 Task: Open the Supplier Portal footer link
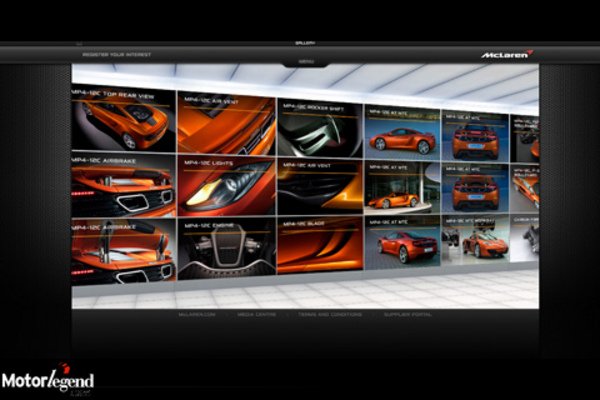click(408, 314)
